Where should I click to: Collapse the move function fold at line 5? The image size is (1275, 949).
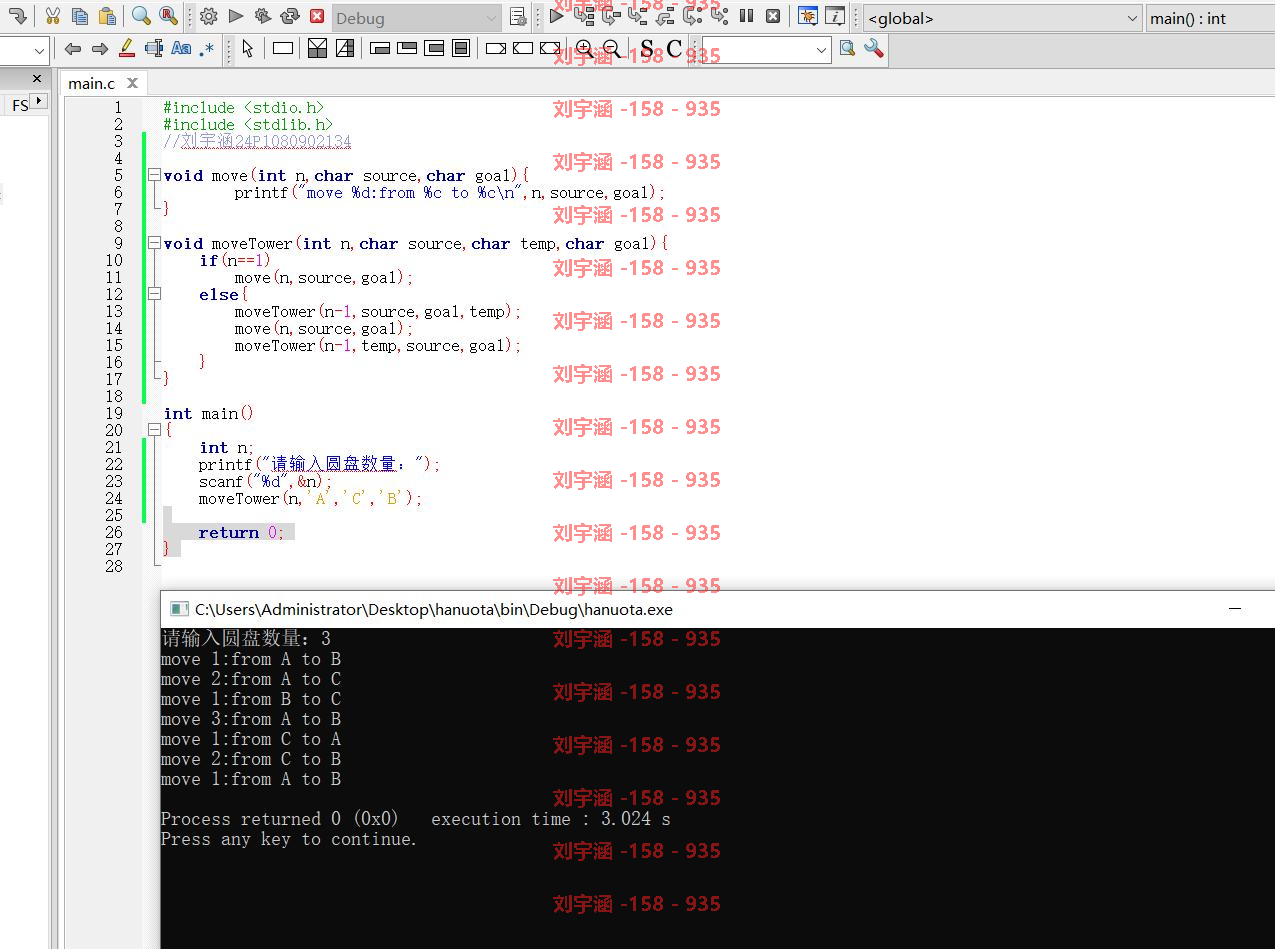154,175
